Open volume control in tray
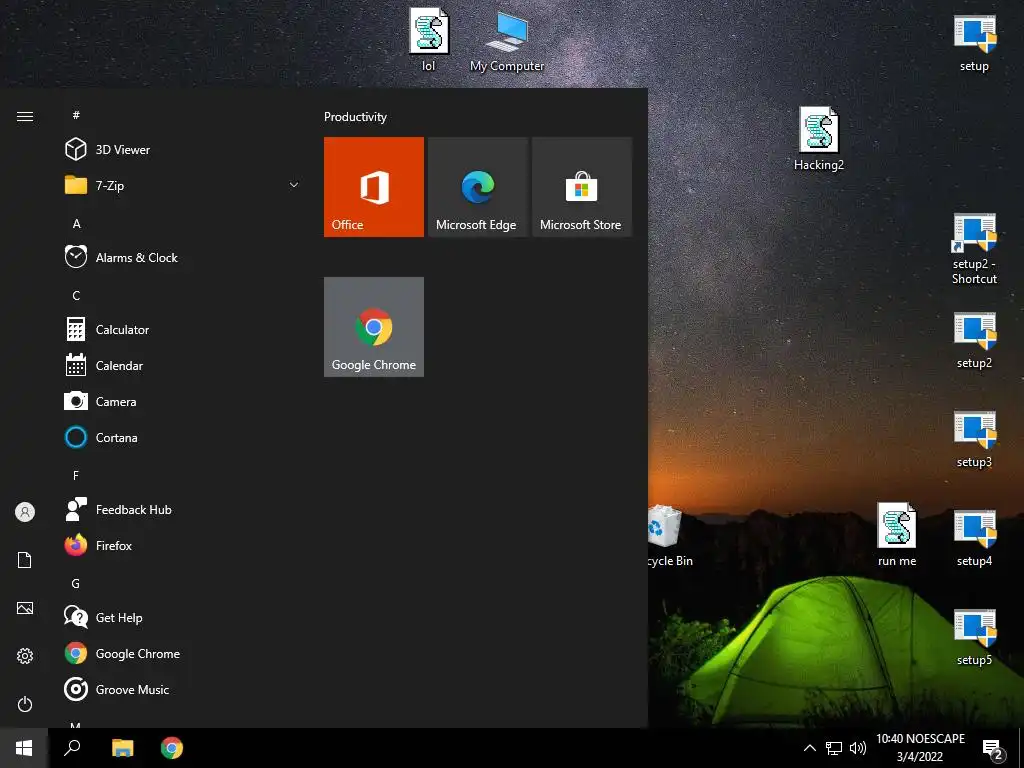Screen dimensions: 1024x768 coord(857,748)
